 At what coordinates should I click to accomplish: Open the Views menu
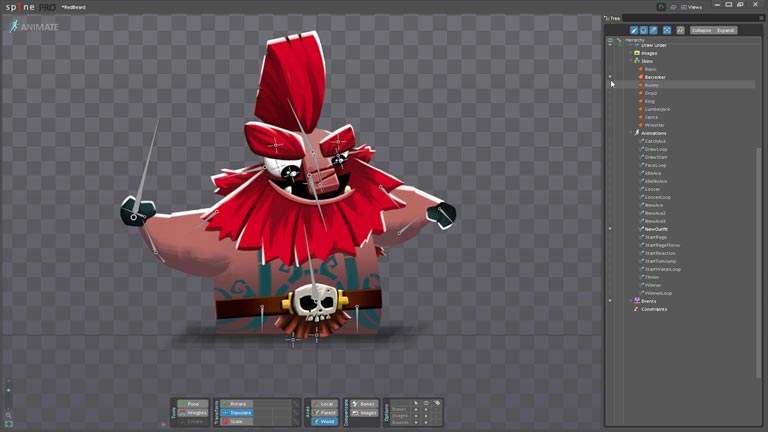click(692, 7)
